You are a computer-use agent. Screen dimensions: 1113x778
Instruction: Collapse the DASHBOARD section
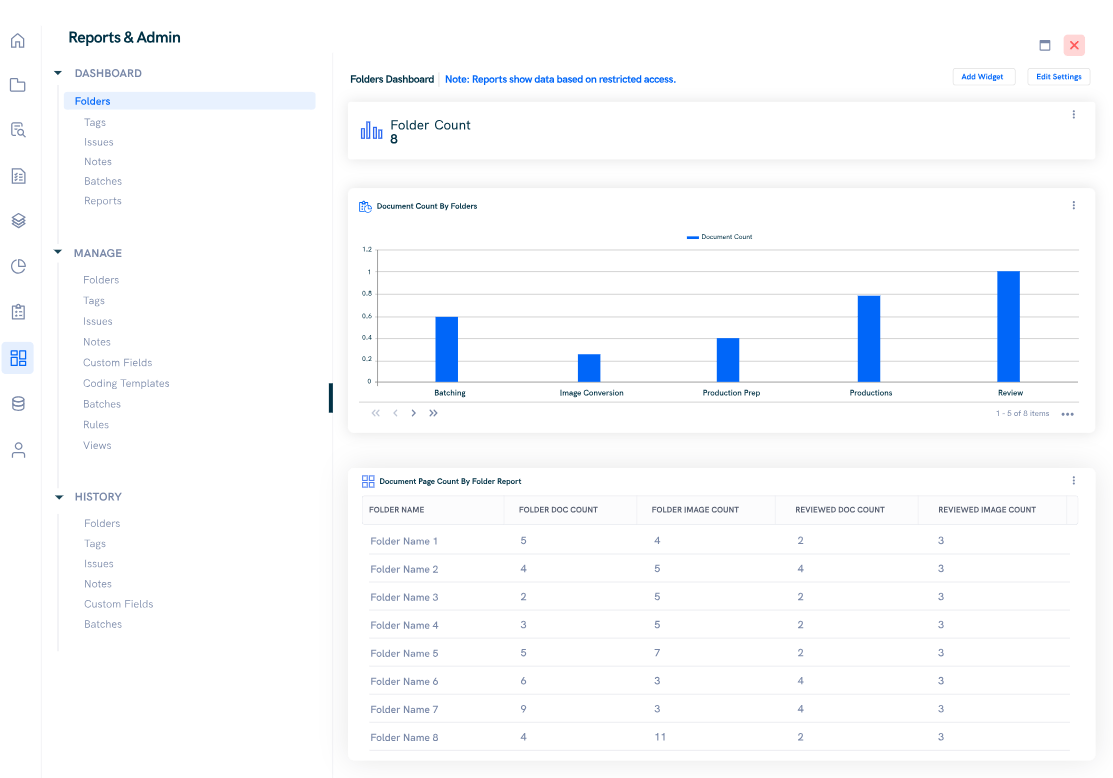click(x=58, y=73)
